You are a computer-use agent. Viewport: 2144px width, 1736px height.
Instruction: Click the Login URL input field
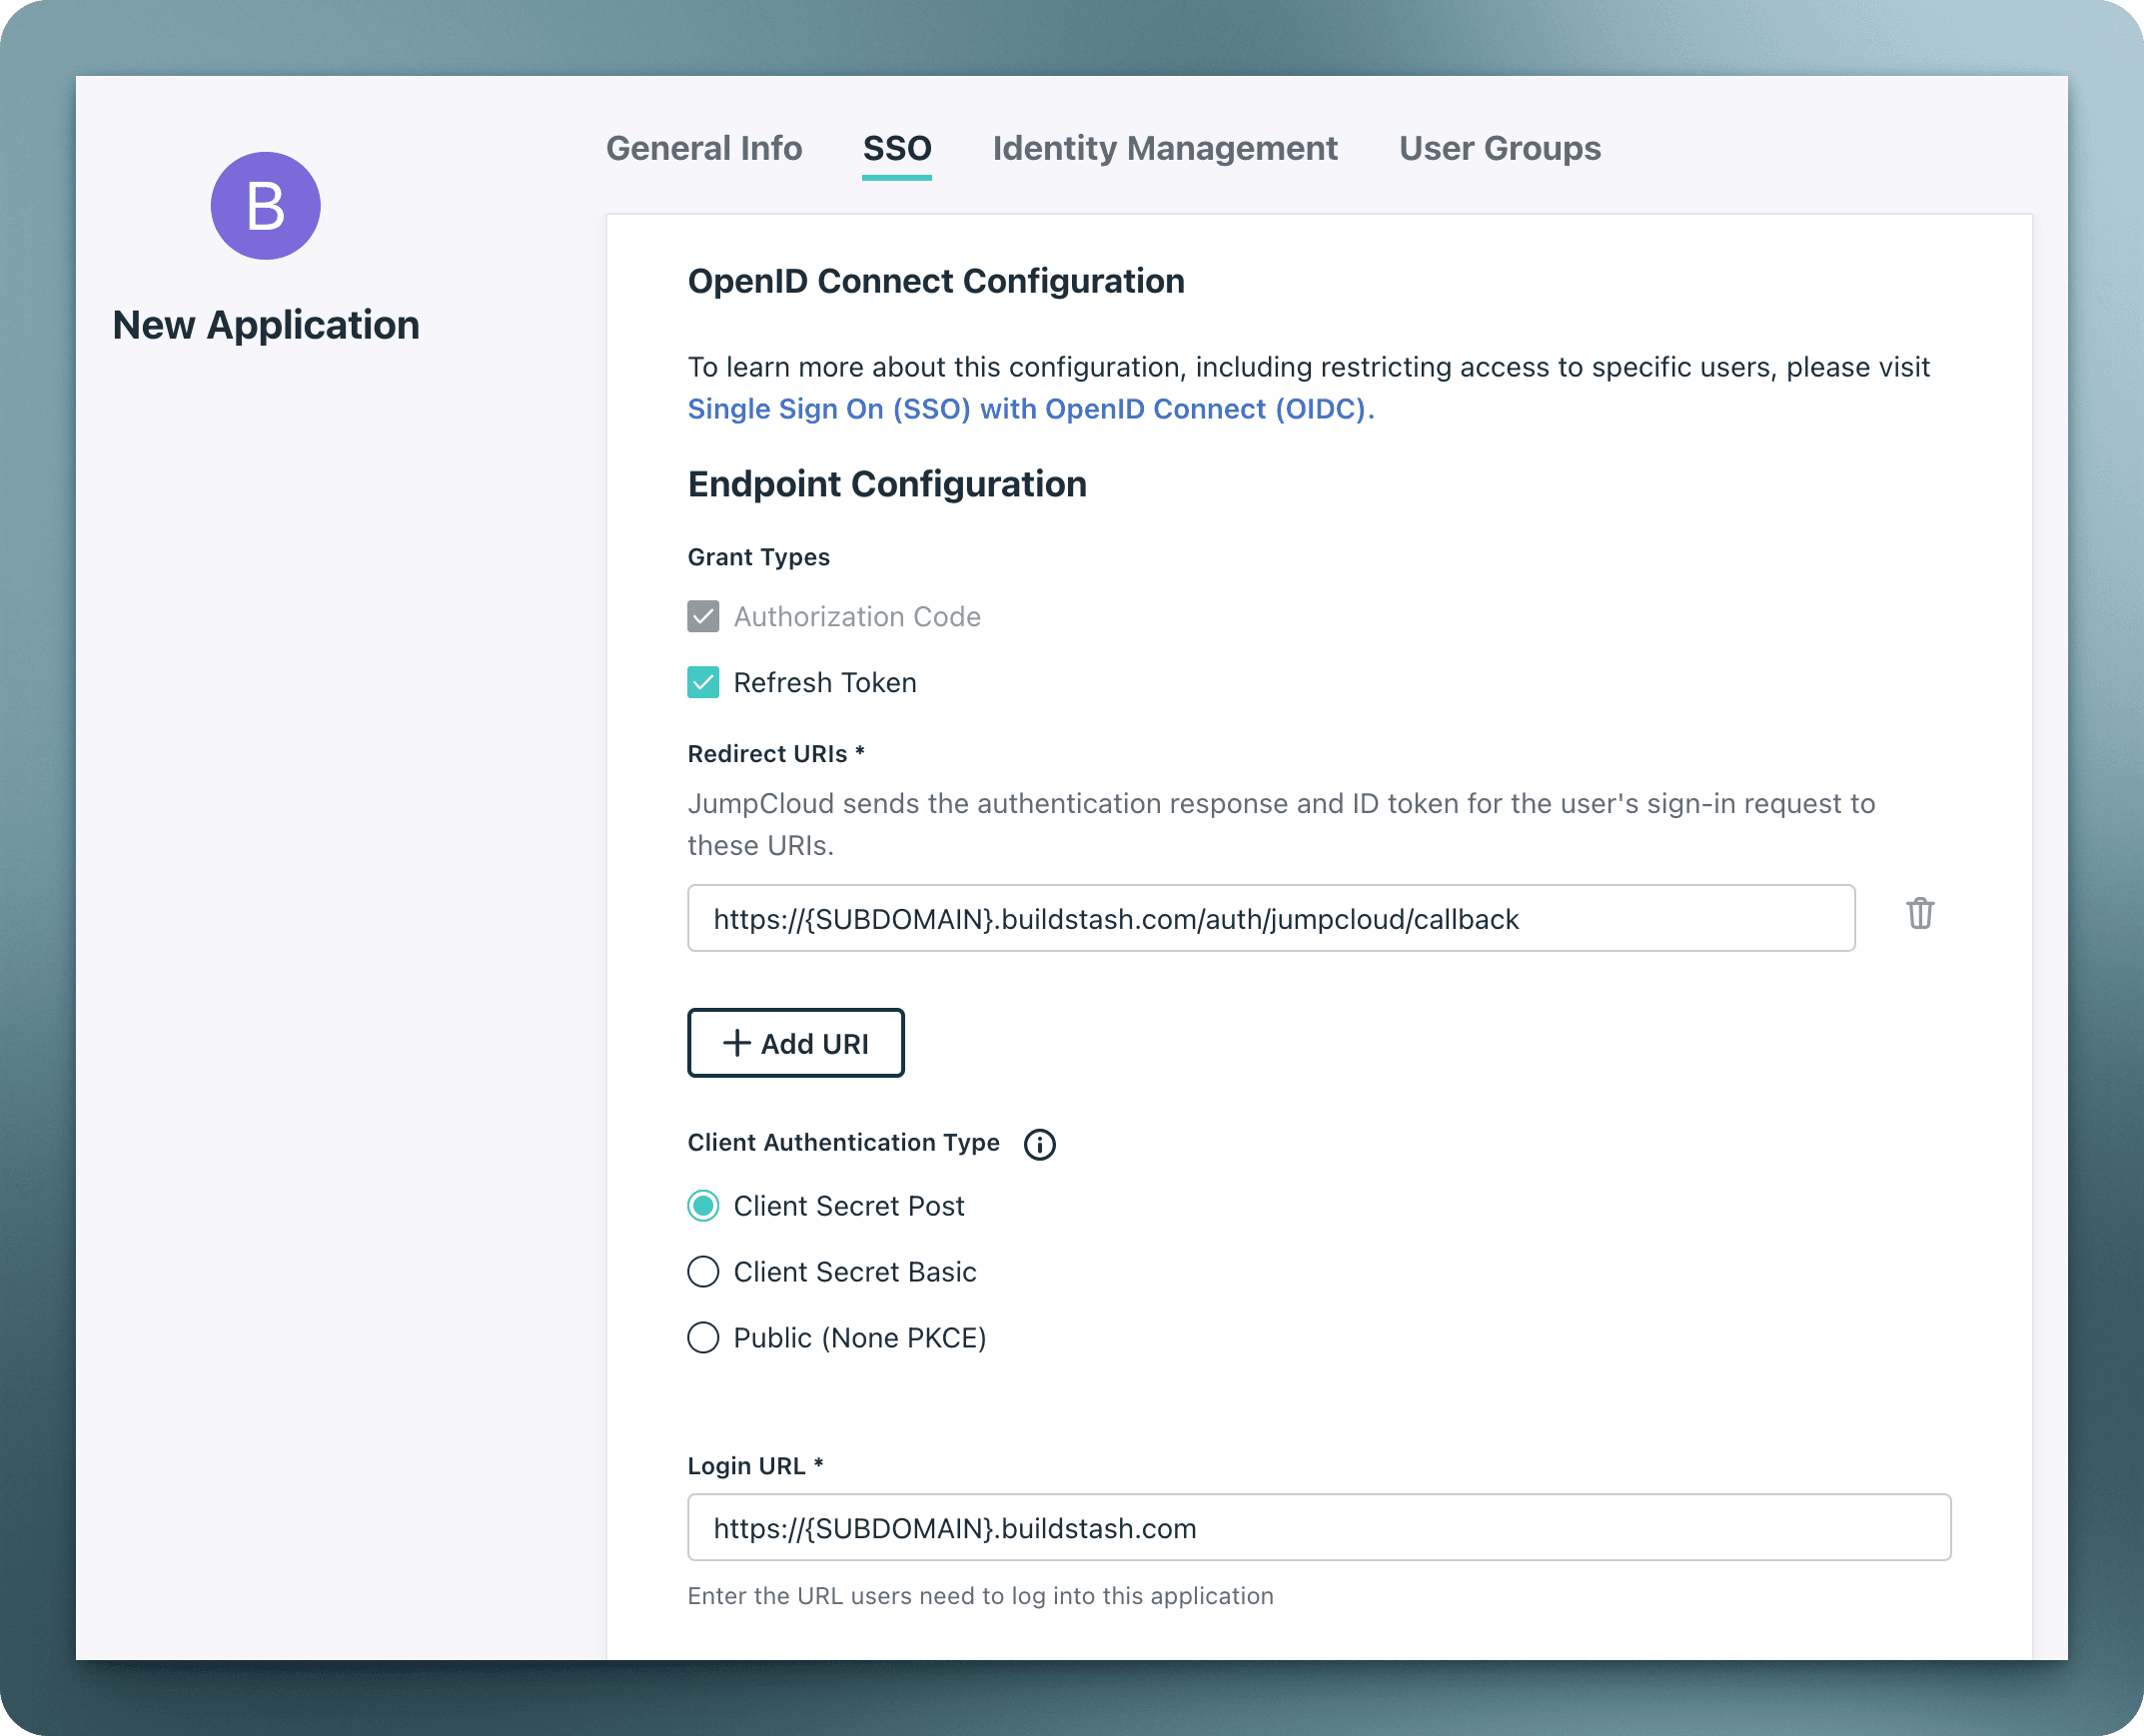click(x=1318, y=1527)
